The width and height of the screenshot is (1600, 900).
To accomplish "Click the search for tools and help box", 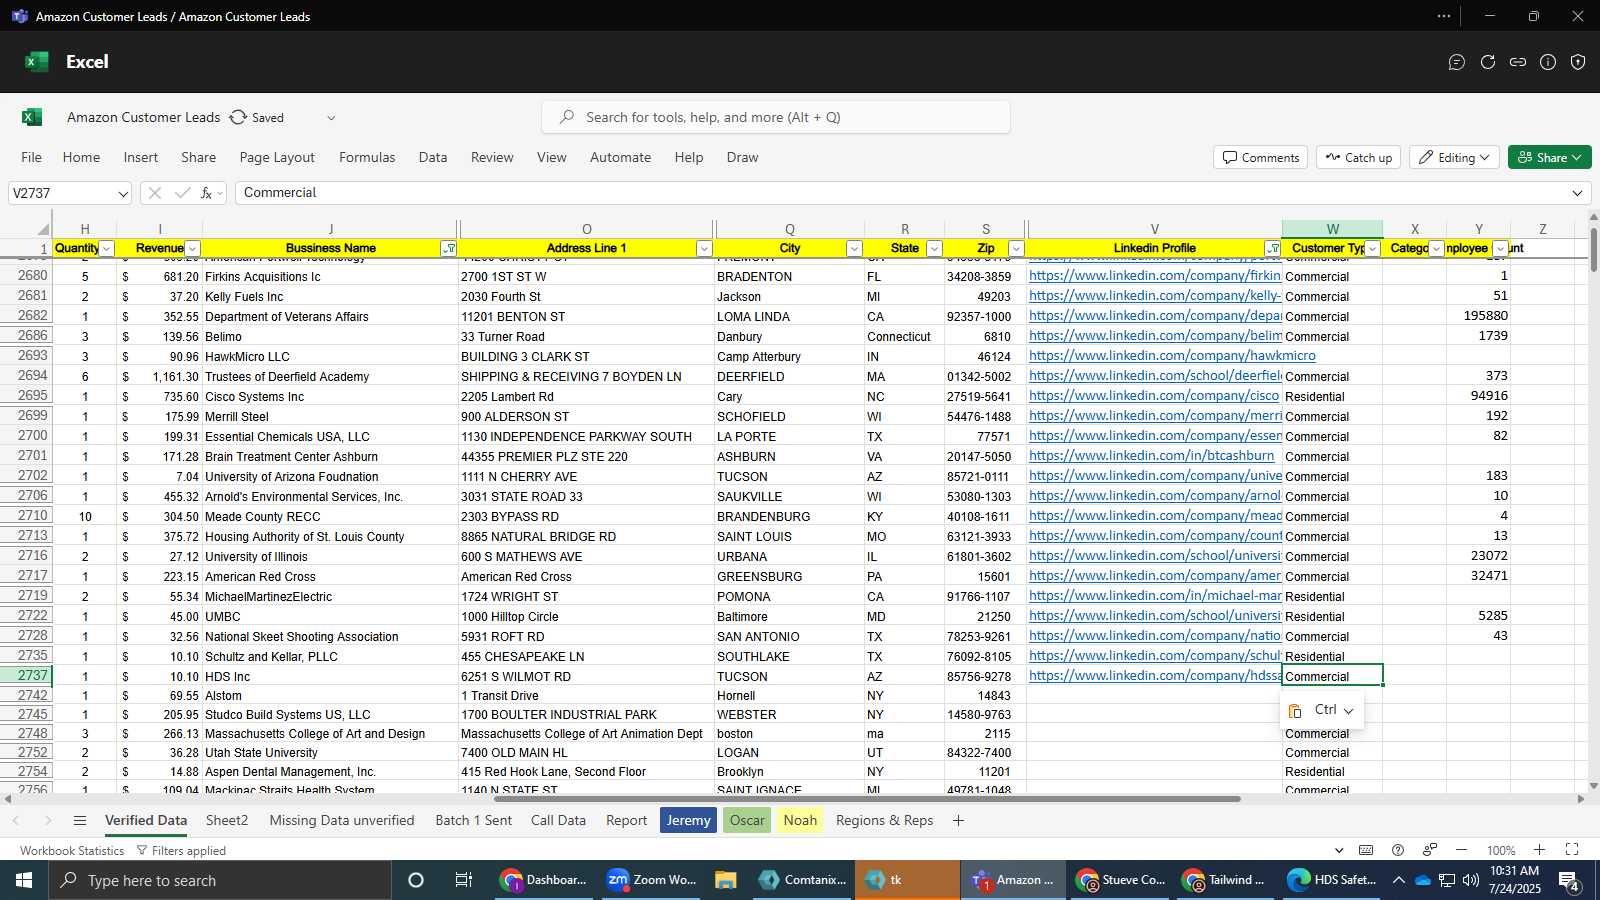I will pos(776,117).
